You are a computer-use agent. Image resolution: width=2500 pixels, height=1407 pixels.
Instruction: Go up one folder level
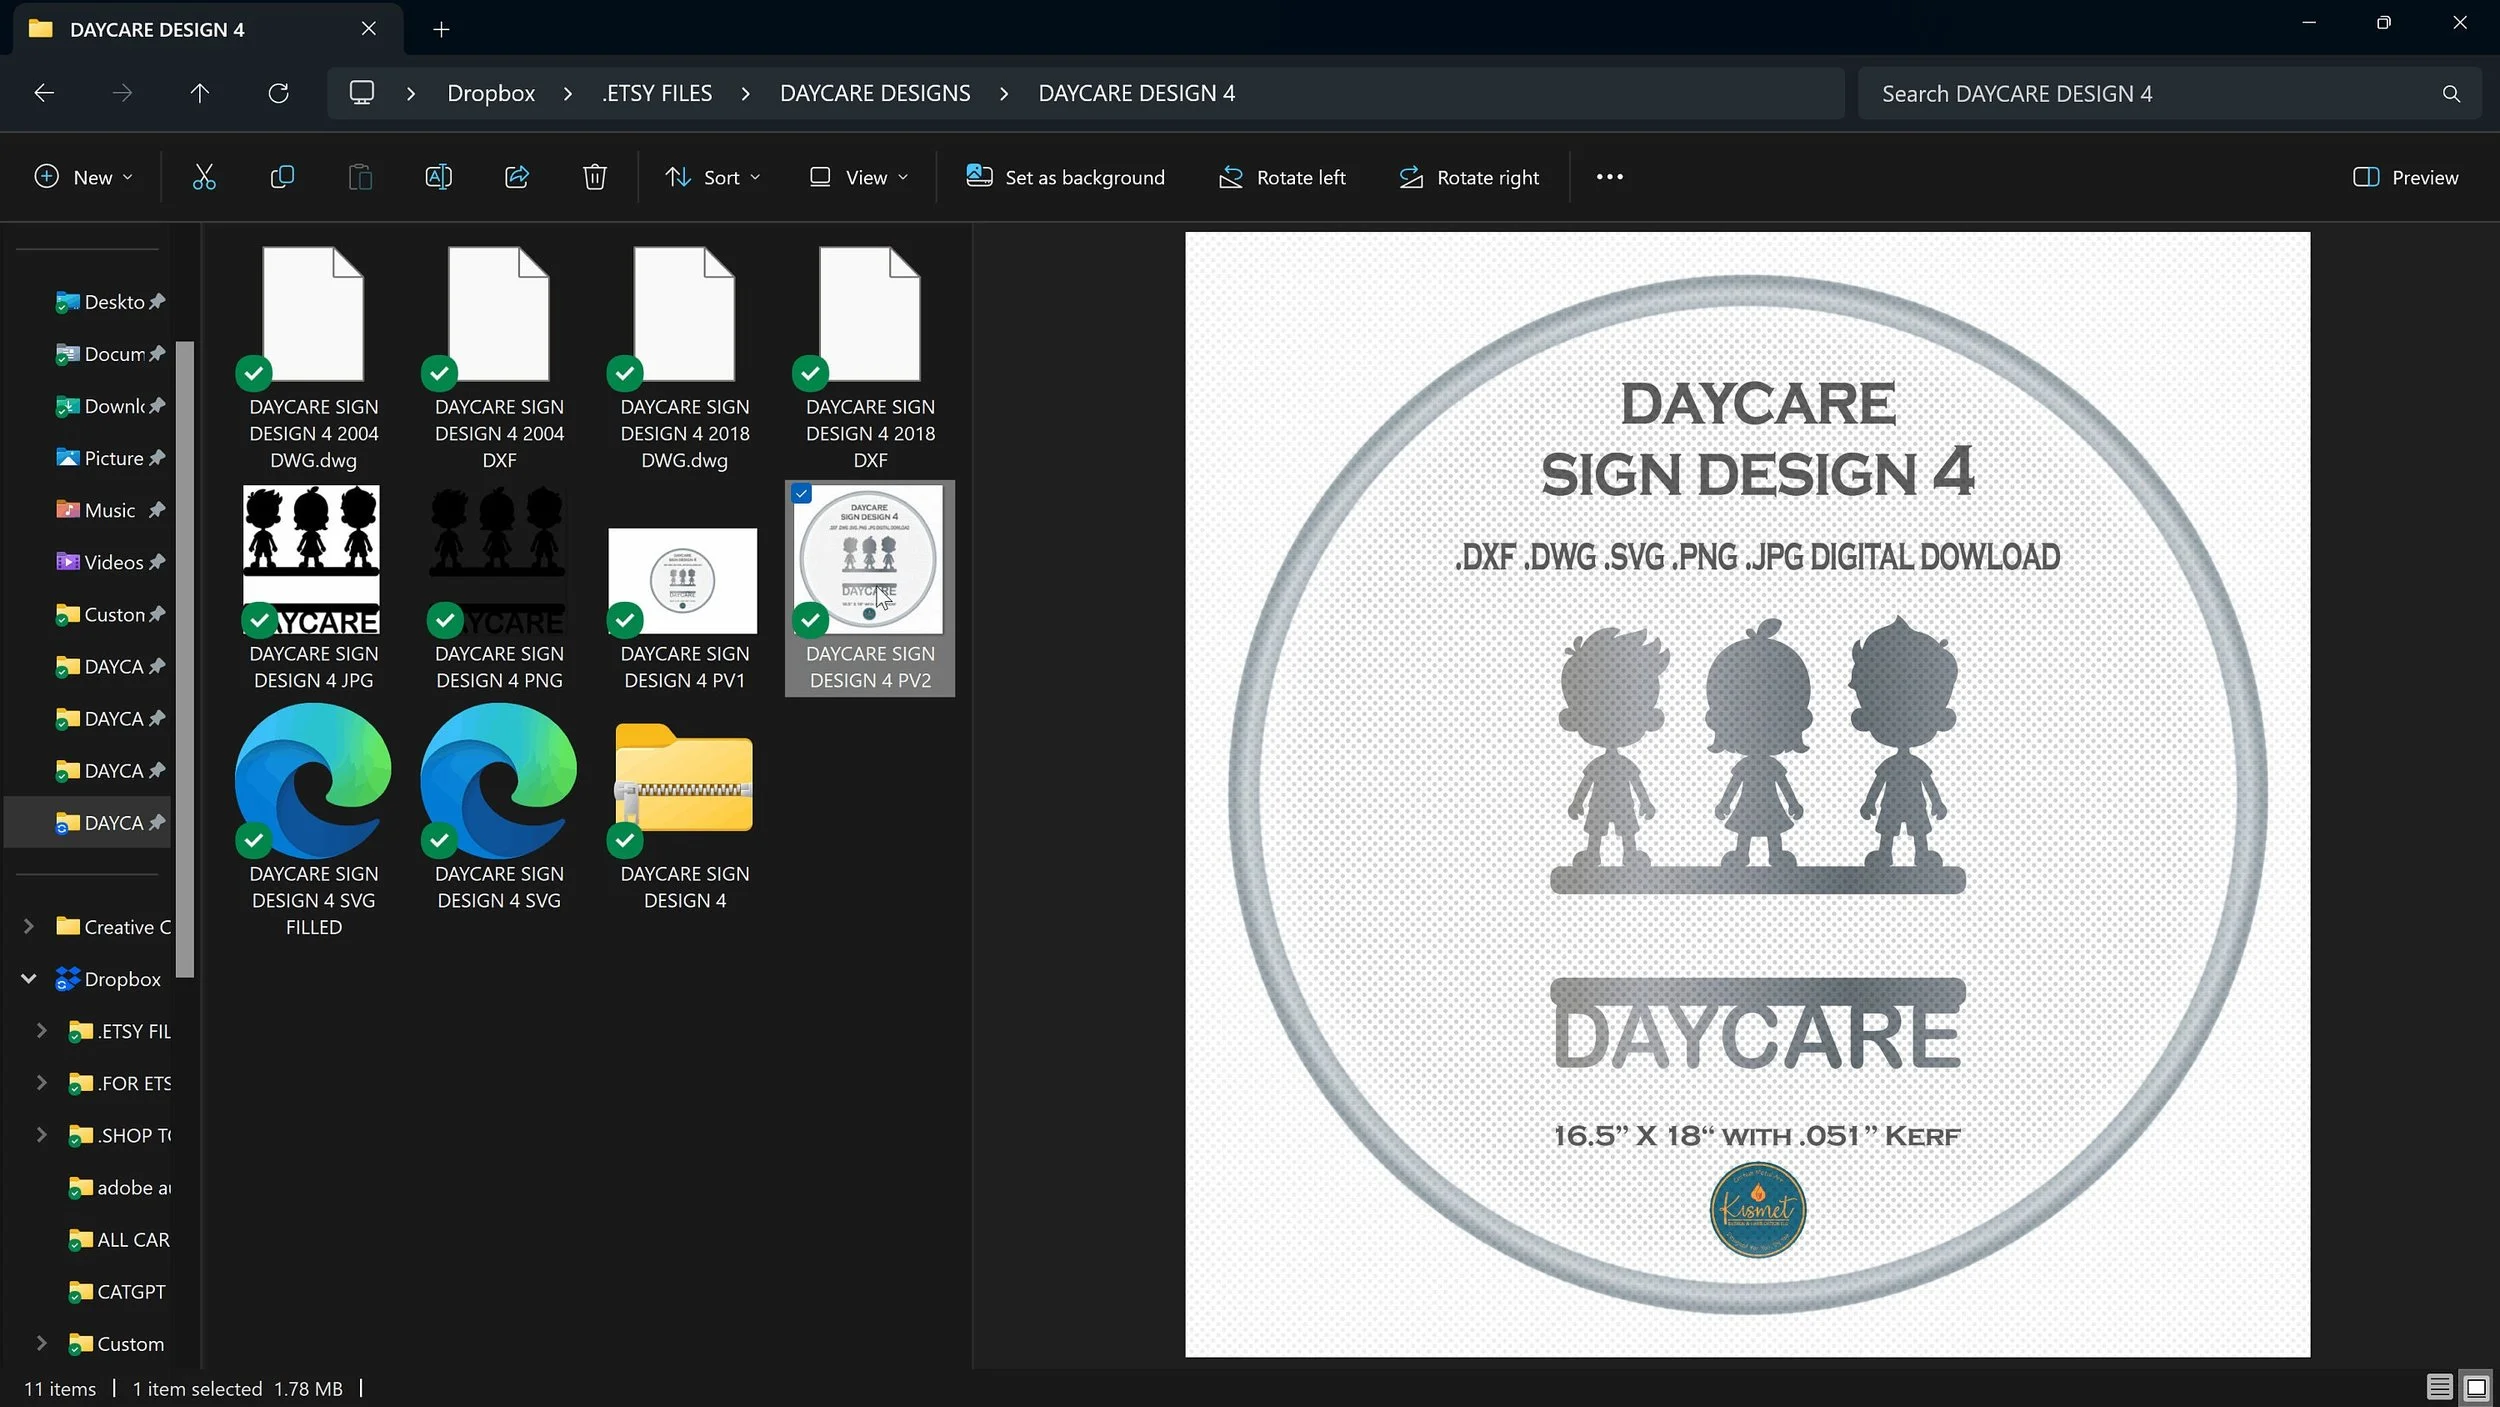(200, 93)
